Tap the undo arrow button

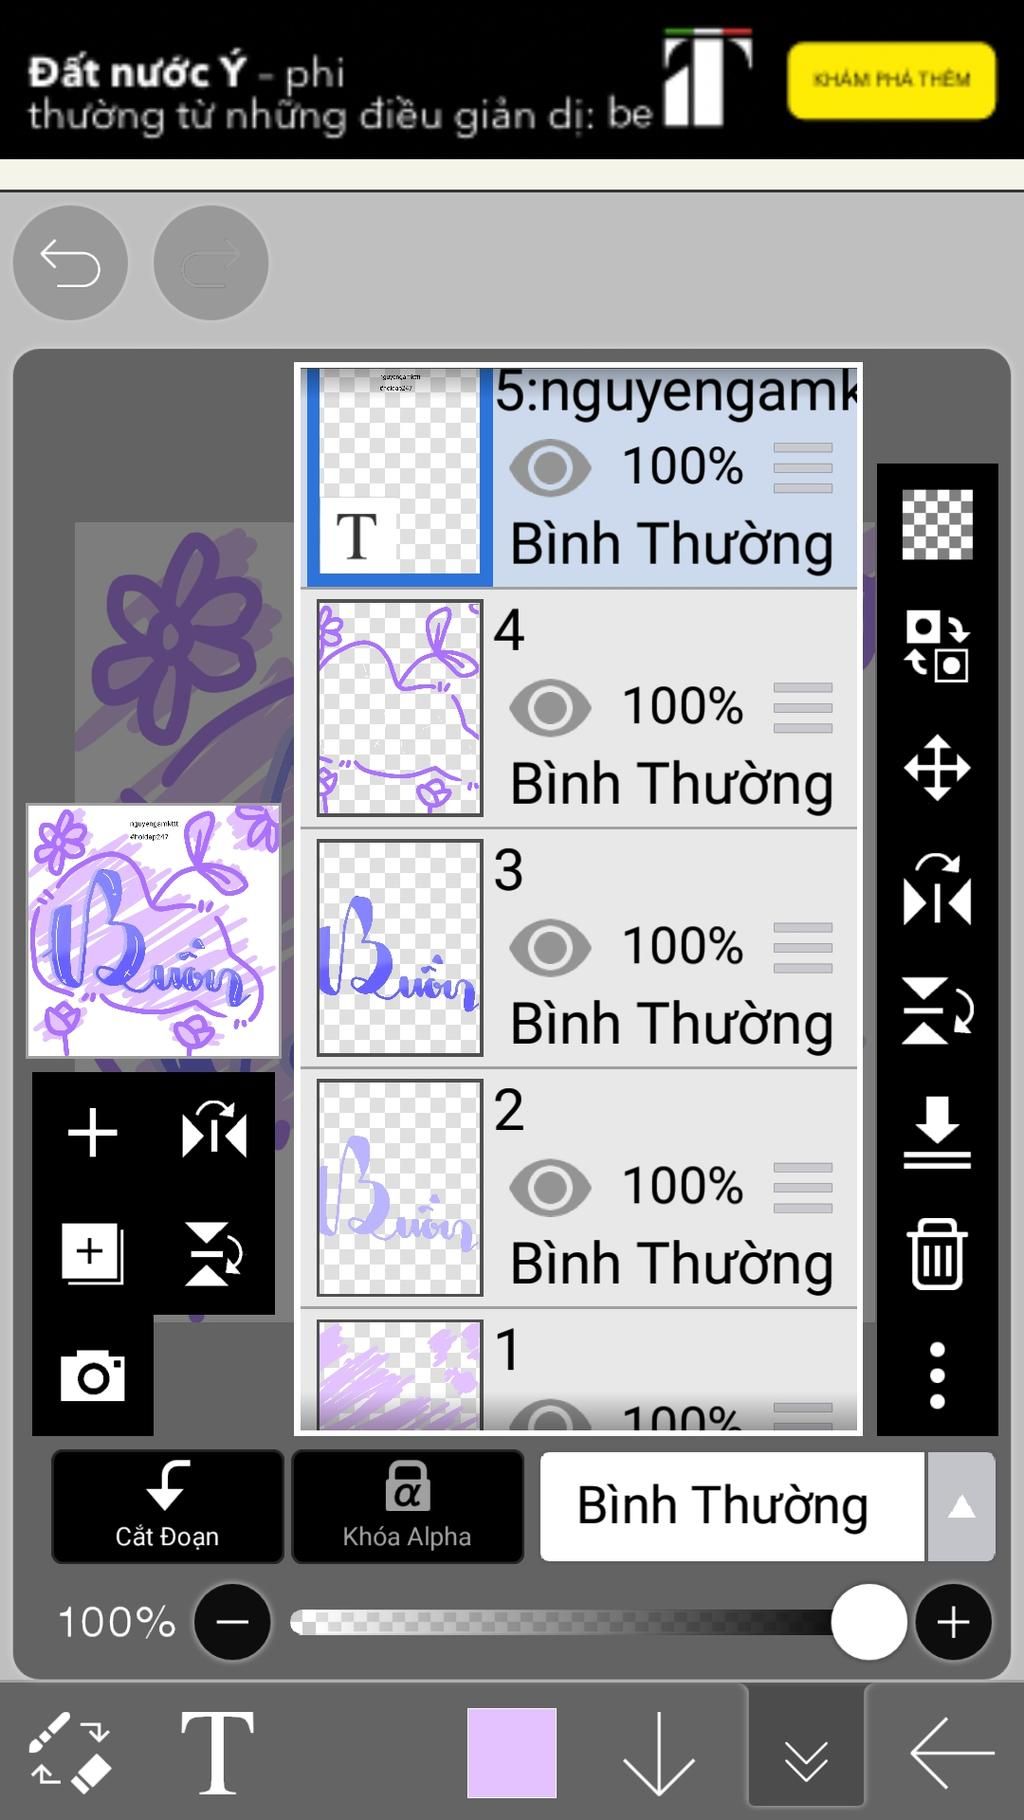click(70, 264)
